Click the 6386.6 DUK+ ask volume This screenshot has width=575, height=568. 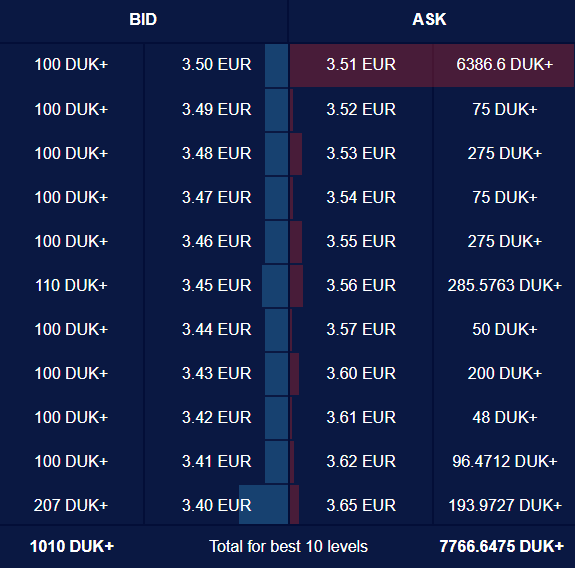coord(505,65)
